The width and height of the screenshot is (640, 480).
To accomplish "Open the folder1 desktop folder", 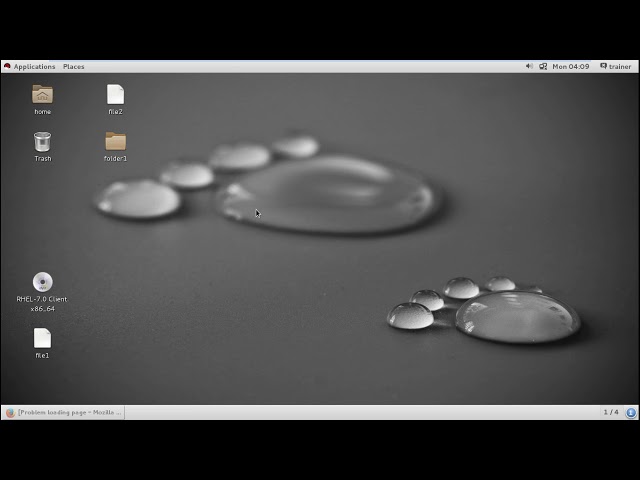I will pos(115,142).
